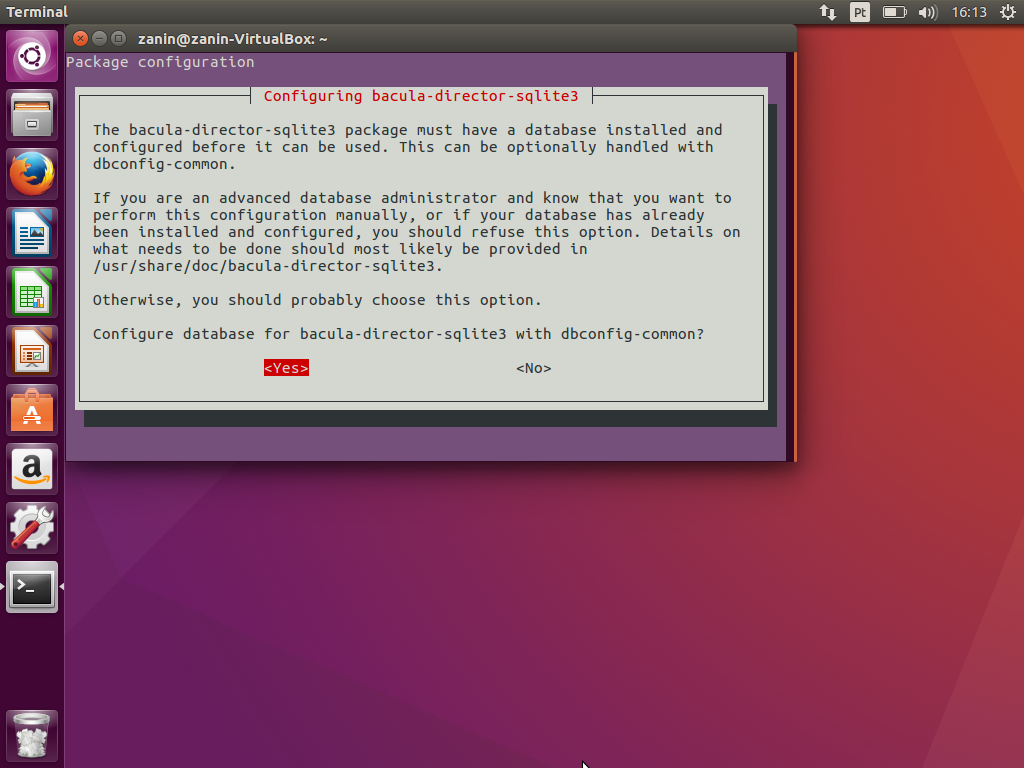Click the 'Configuring bacula-director-sqlite3' dialog title
This screenshot has height=768, width=1024.
(x=421, y=96)
